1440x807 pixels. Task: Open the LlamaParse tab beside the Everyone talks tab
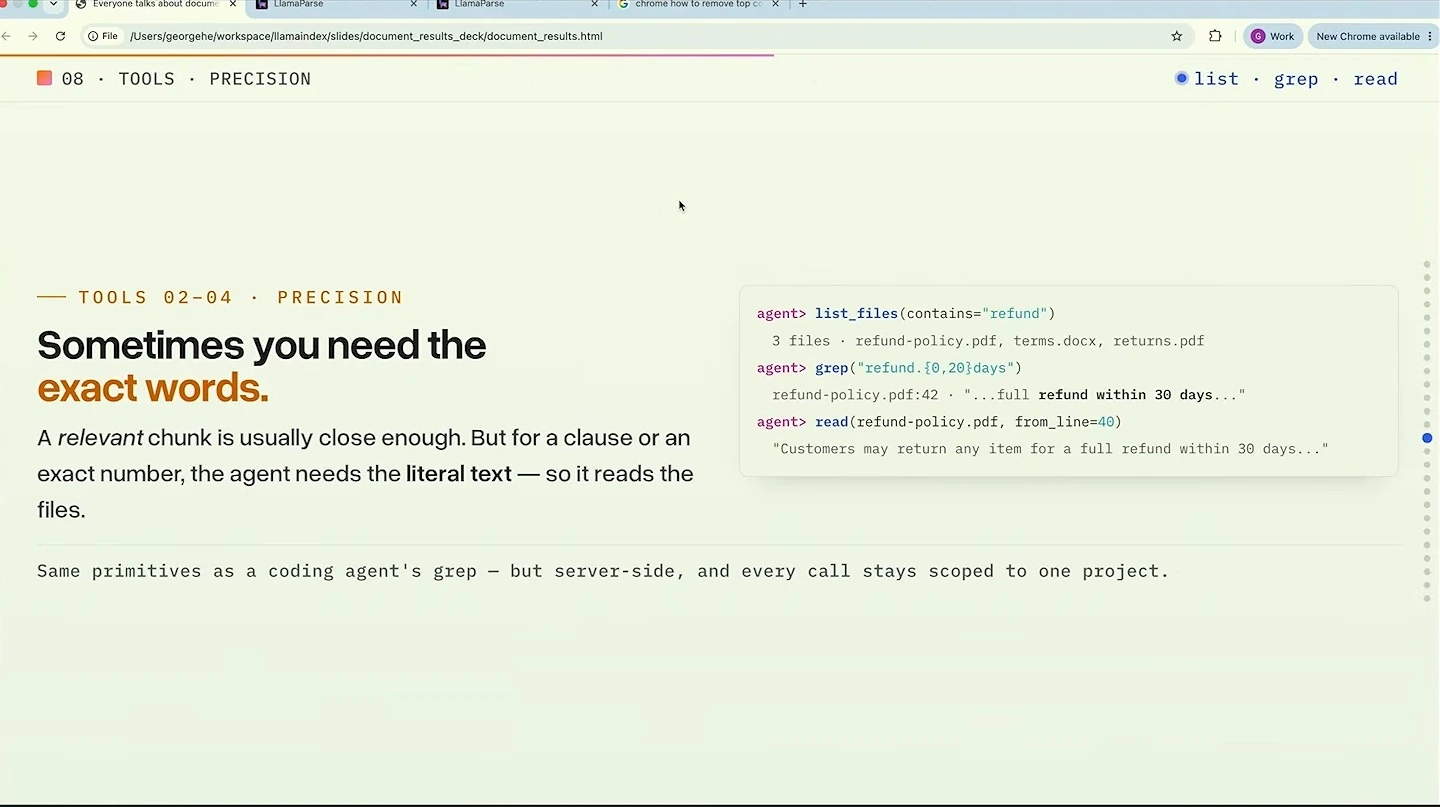coord(337,5)
